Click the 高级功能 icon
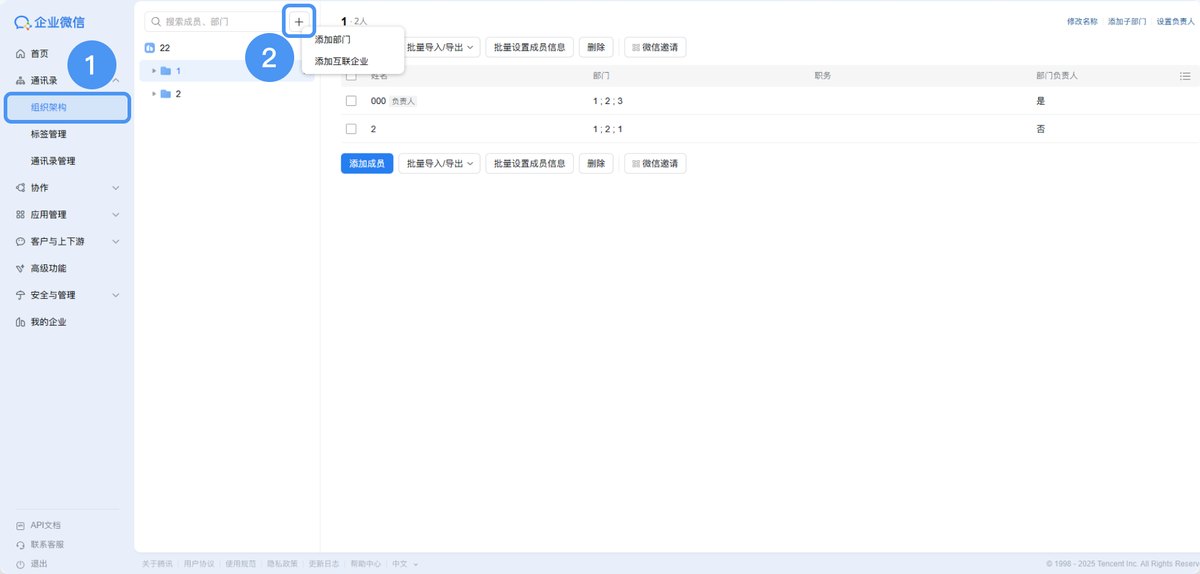1200x574 pixels. coord(21,269)
